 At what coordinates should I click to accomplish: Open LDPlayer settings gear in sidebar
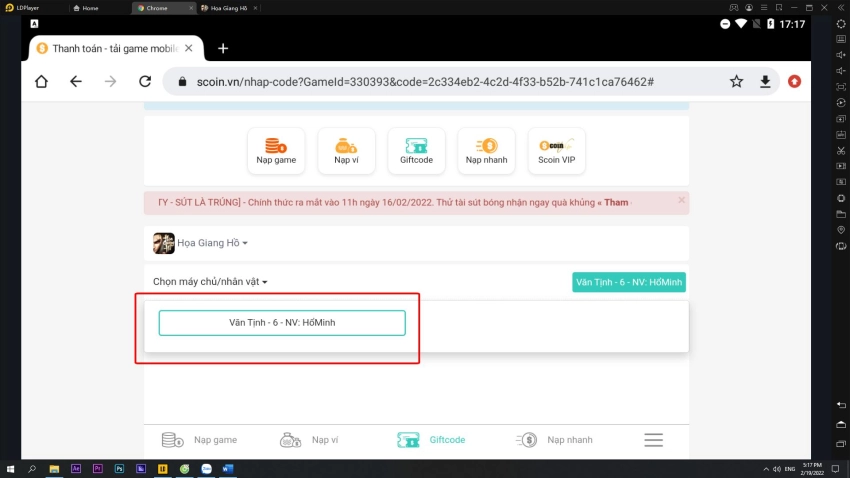pyautogui.click(x=841, y=24)
